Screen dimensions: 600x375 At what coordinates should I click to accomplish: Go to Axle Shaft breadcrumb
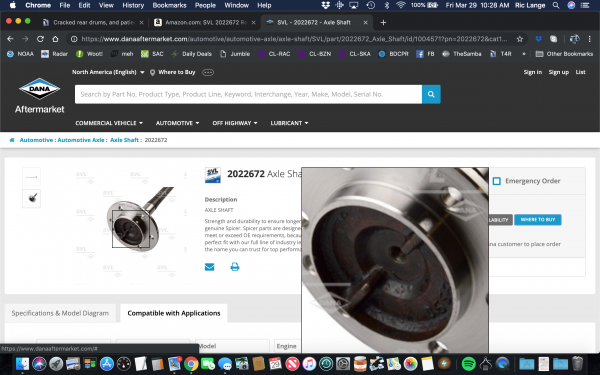tap(124, 140)
